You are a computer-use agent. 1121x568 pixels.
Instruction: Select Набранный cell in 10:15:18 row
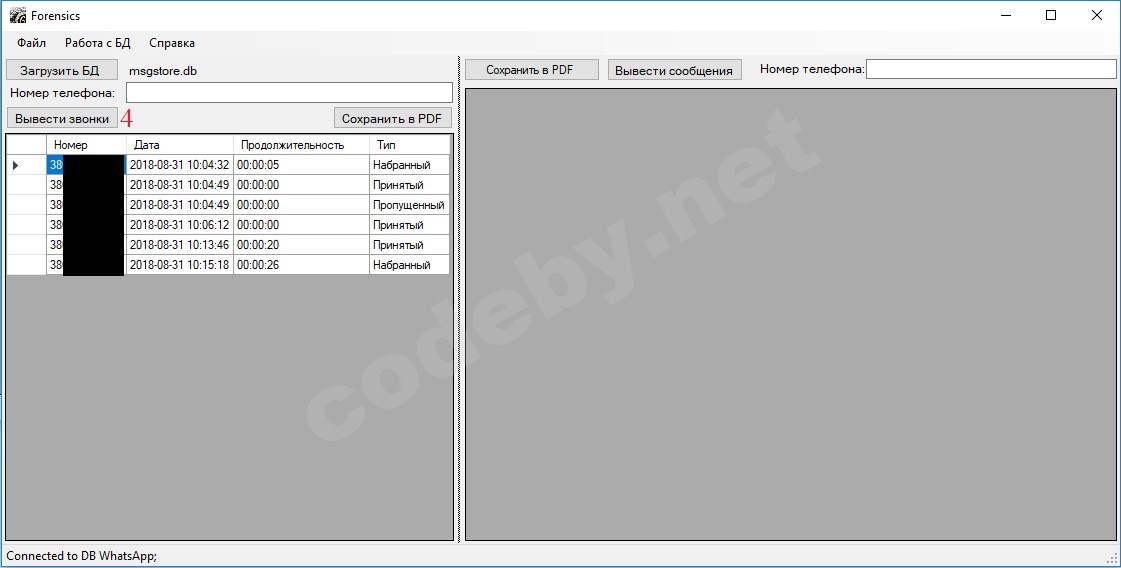pyautogui.click(x=409, y=265)
